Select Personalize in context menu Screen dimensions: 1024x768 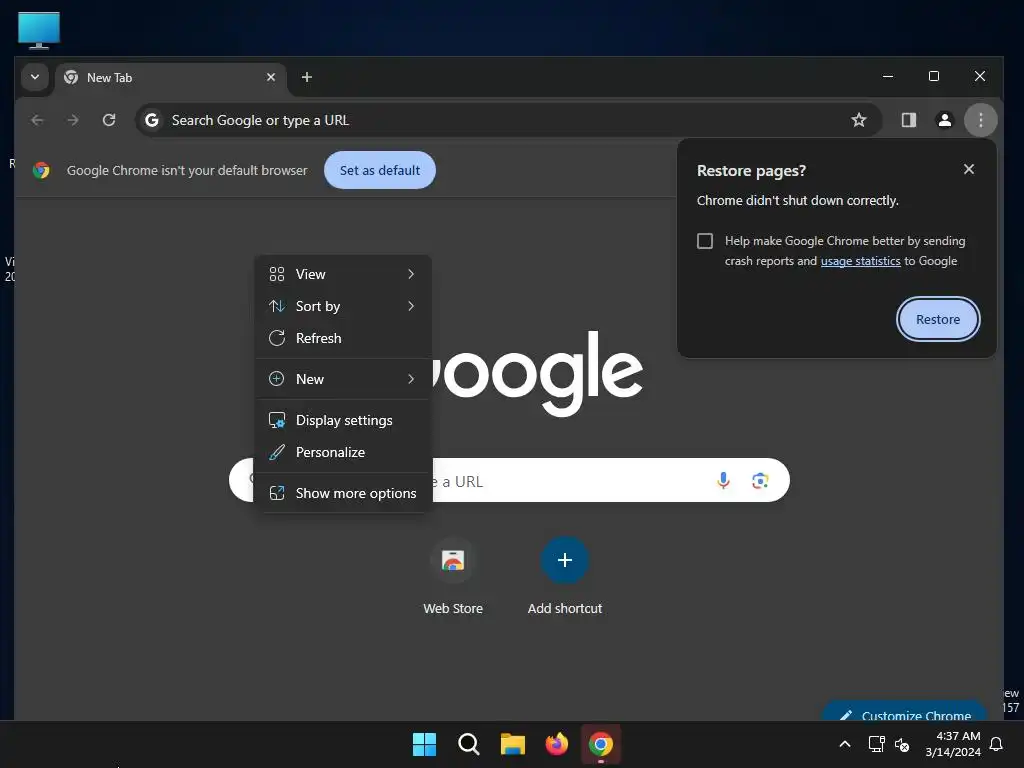pos(343,452)
